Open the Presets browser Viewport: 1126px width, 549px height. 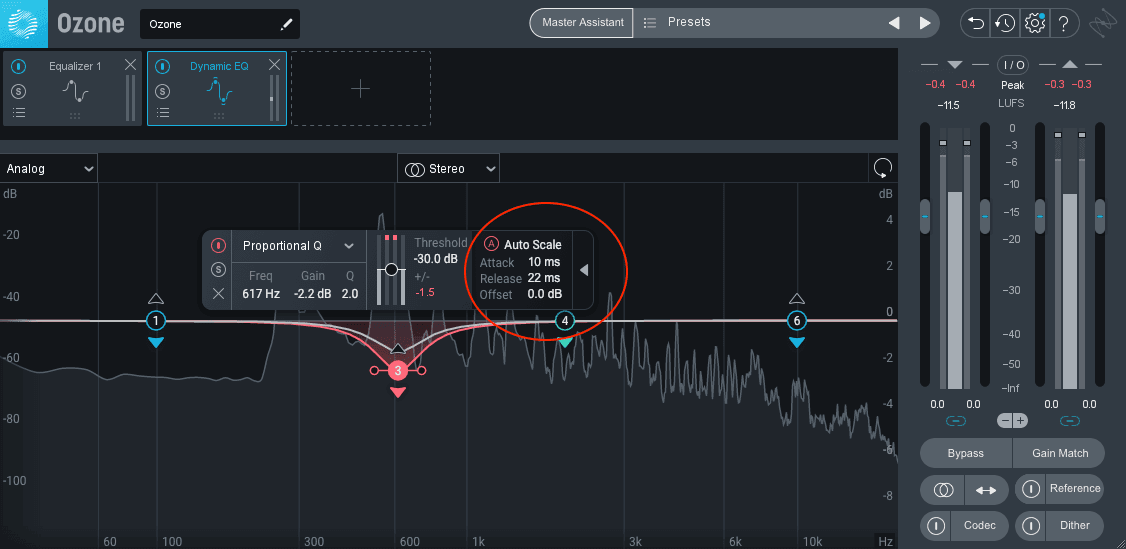point(689,22)
